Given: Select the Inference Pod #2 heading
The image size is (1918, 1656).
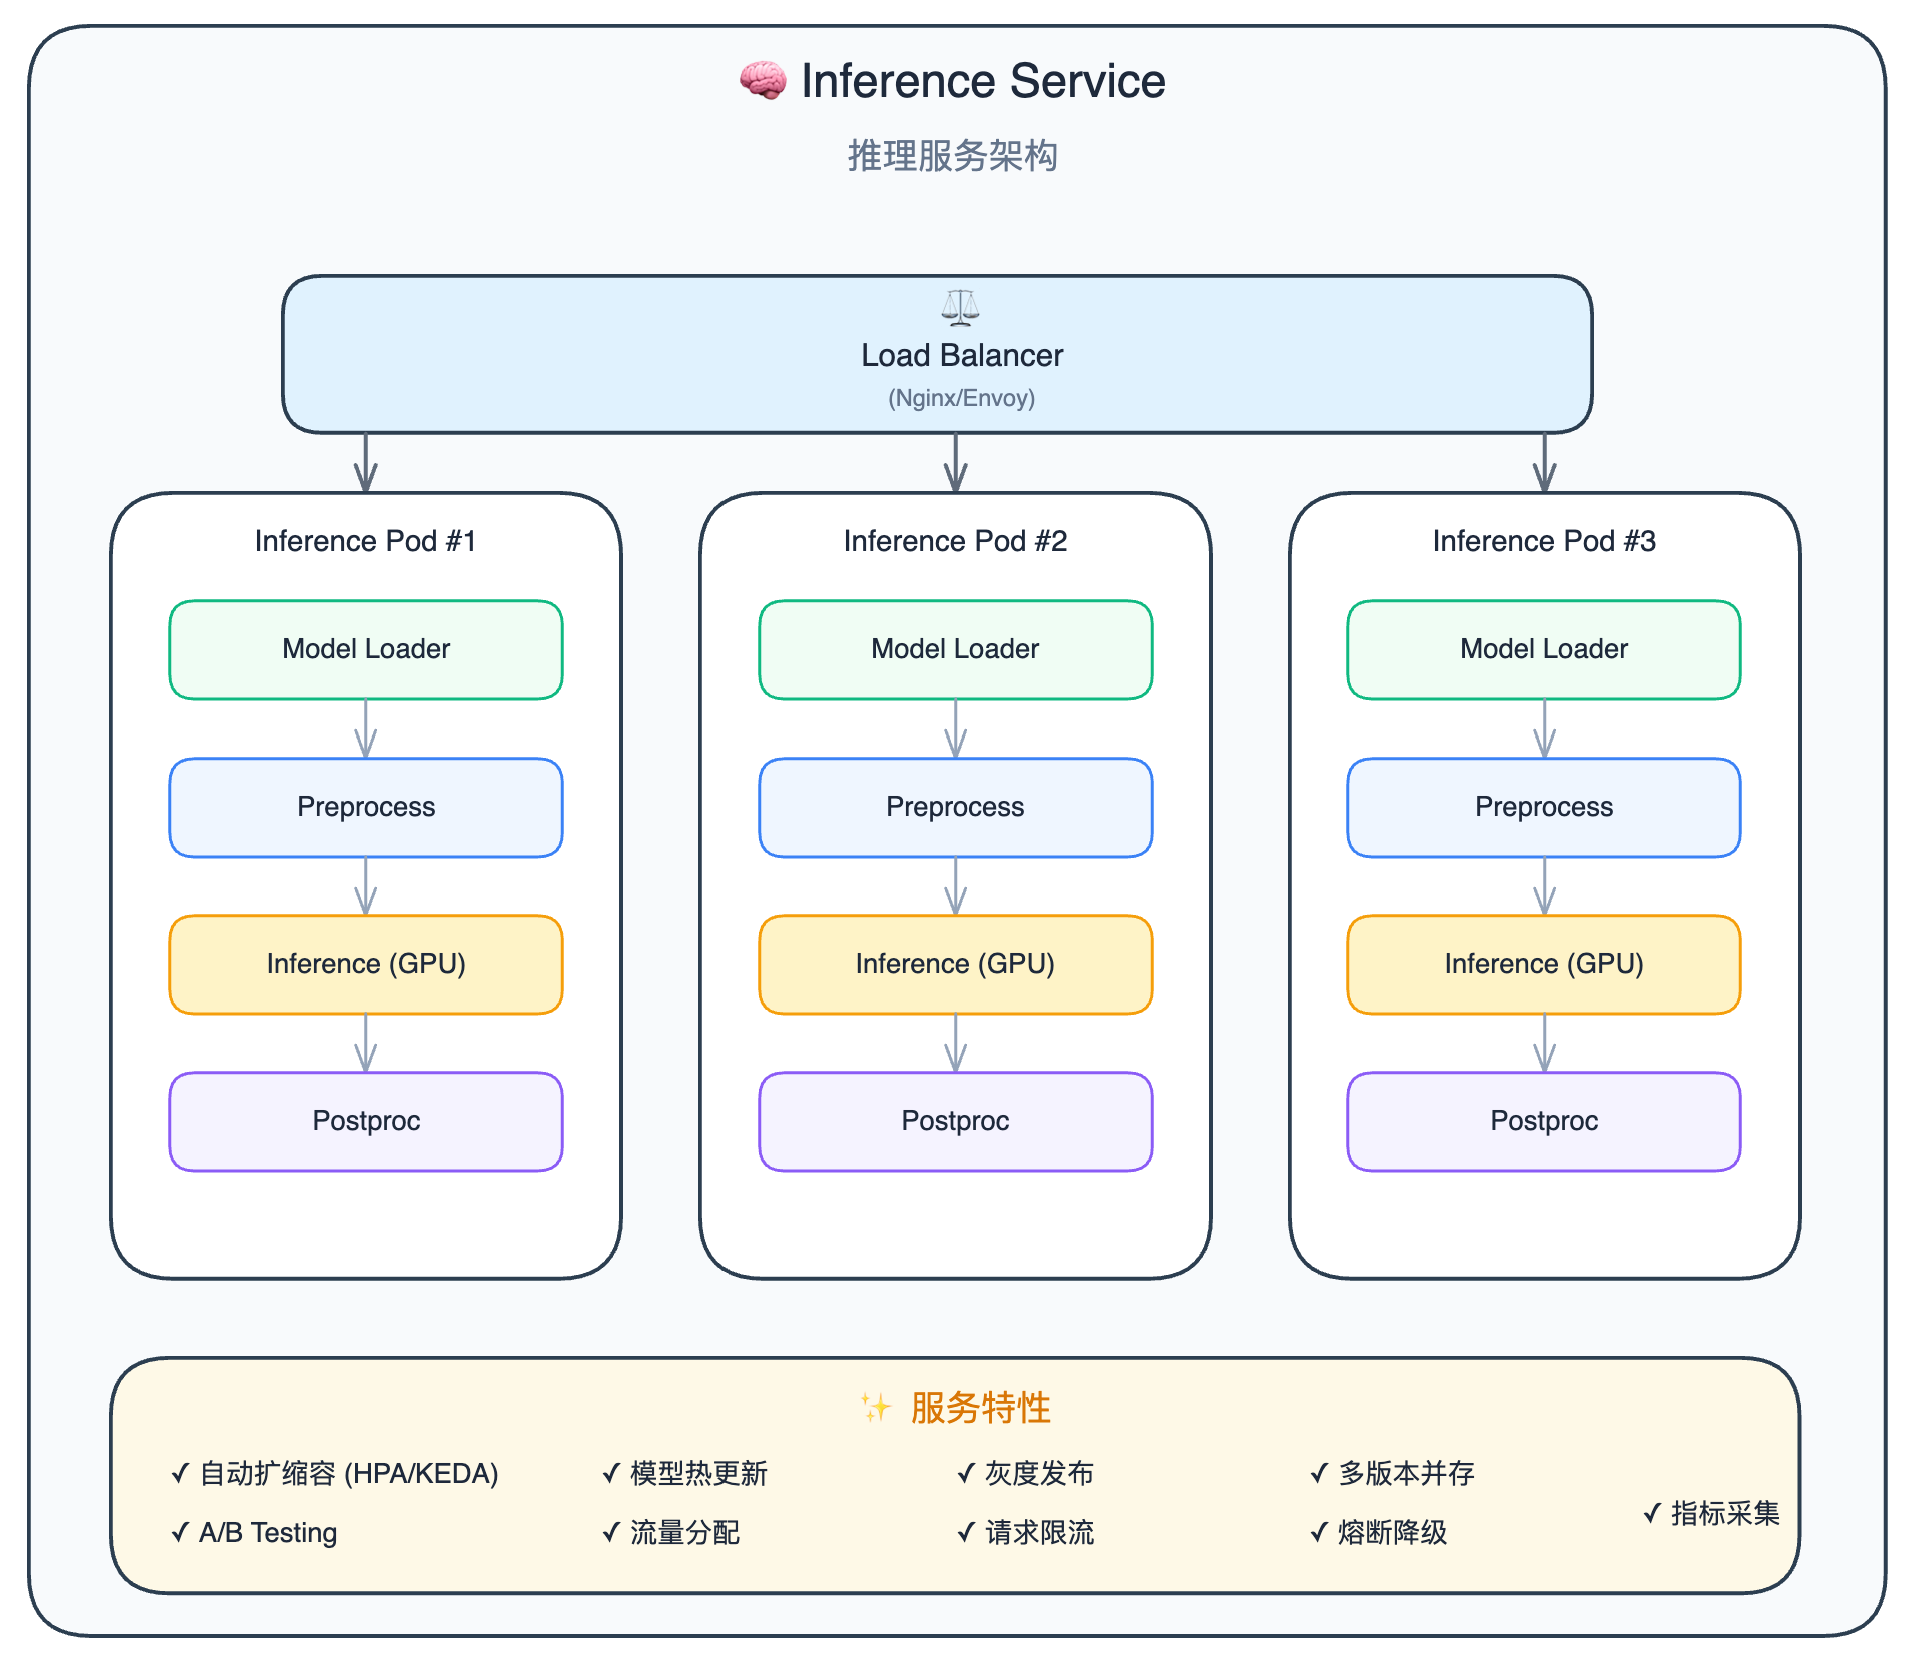Looking at the screenshot, I should click(x=955, y=541).
